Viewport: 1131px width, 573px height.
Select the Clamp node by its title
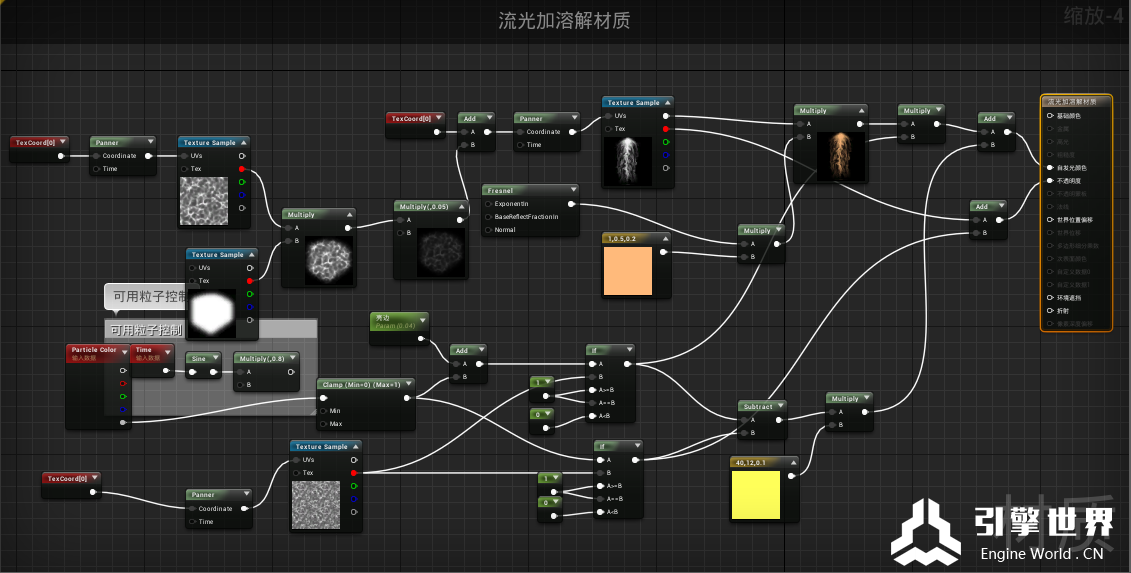tap(361, 385)
